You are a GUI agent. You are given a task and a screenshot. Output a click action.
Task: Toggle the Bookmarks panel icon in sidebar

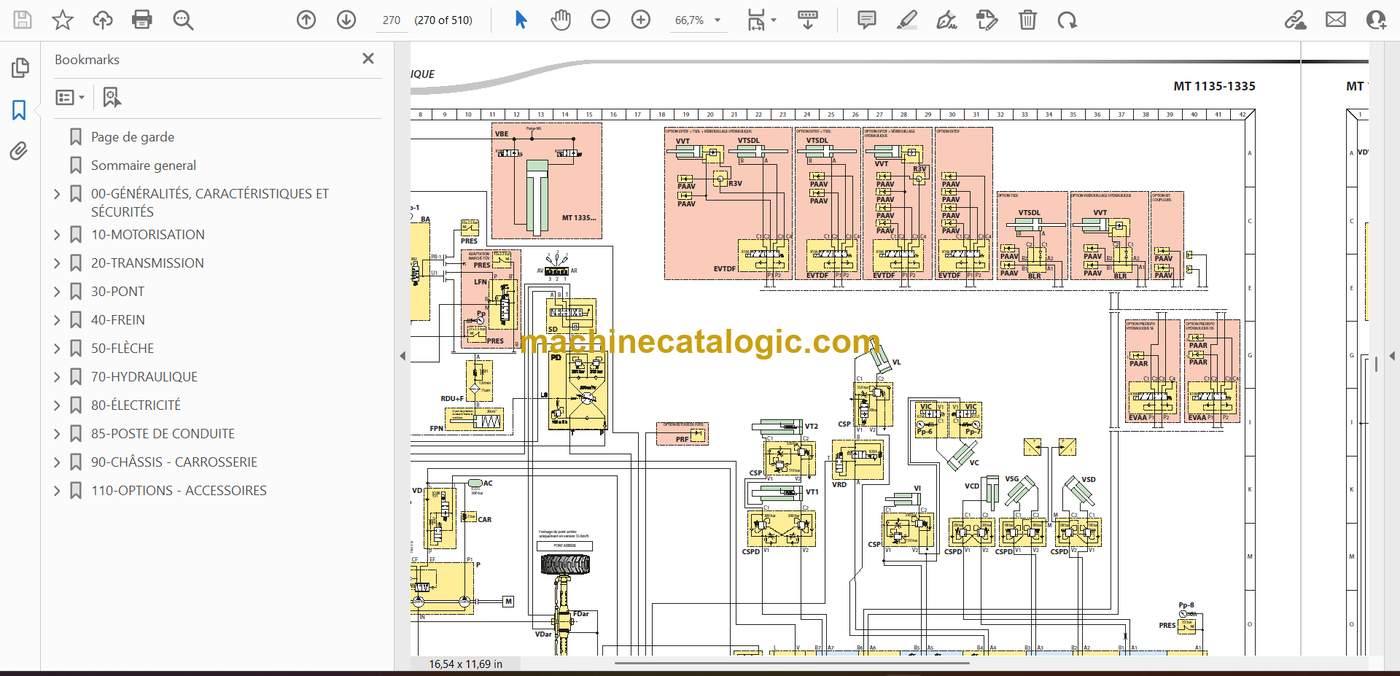click(19, 110)
